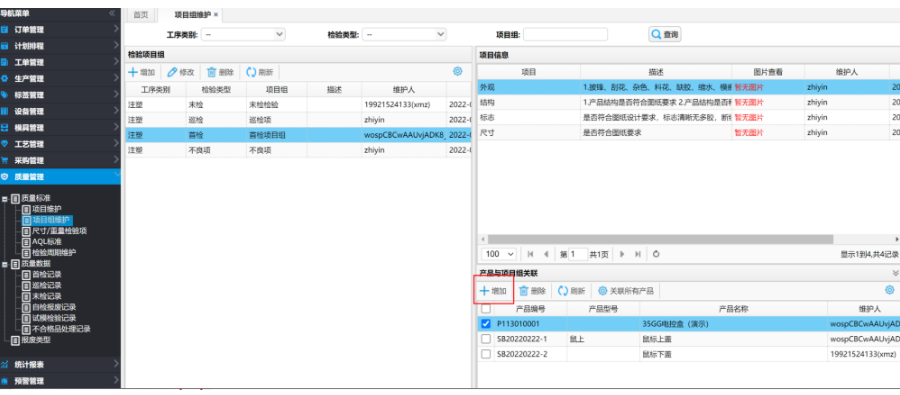The width and height of the screenshot is (900, 395).
Task: Toggle the select-all checkbox in product table header
Action: (x=486, y=308)
